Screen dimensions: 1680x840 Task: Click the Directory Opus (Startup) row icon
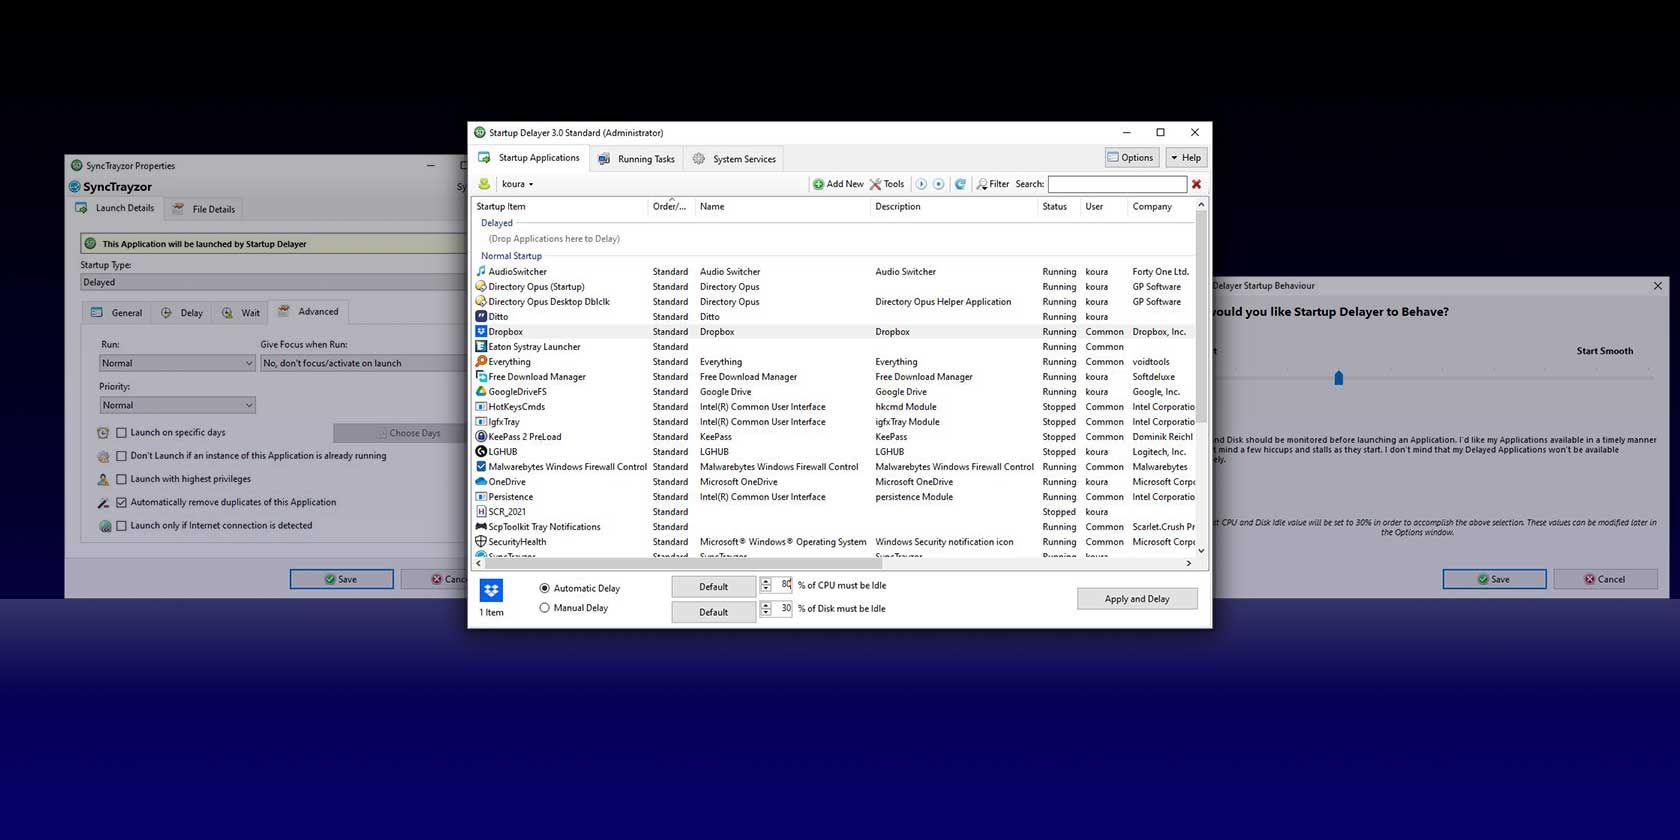pos(481,286)
